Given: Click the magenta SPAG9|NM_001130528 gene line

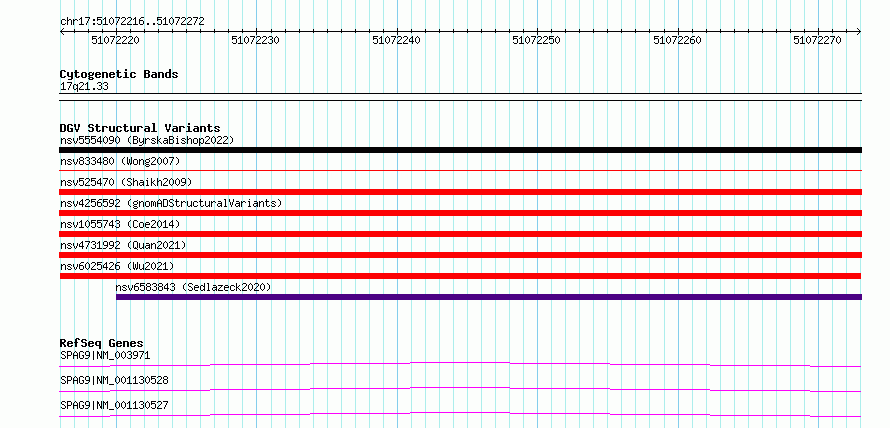Looking at the screenshot, I should [460, 389].
